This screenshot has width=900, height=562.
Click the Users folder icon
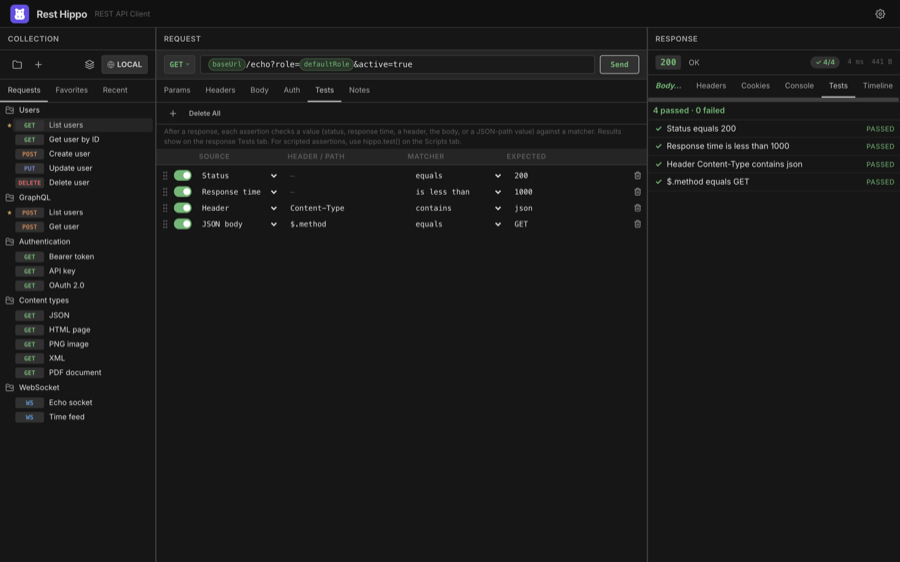10,110
